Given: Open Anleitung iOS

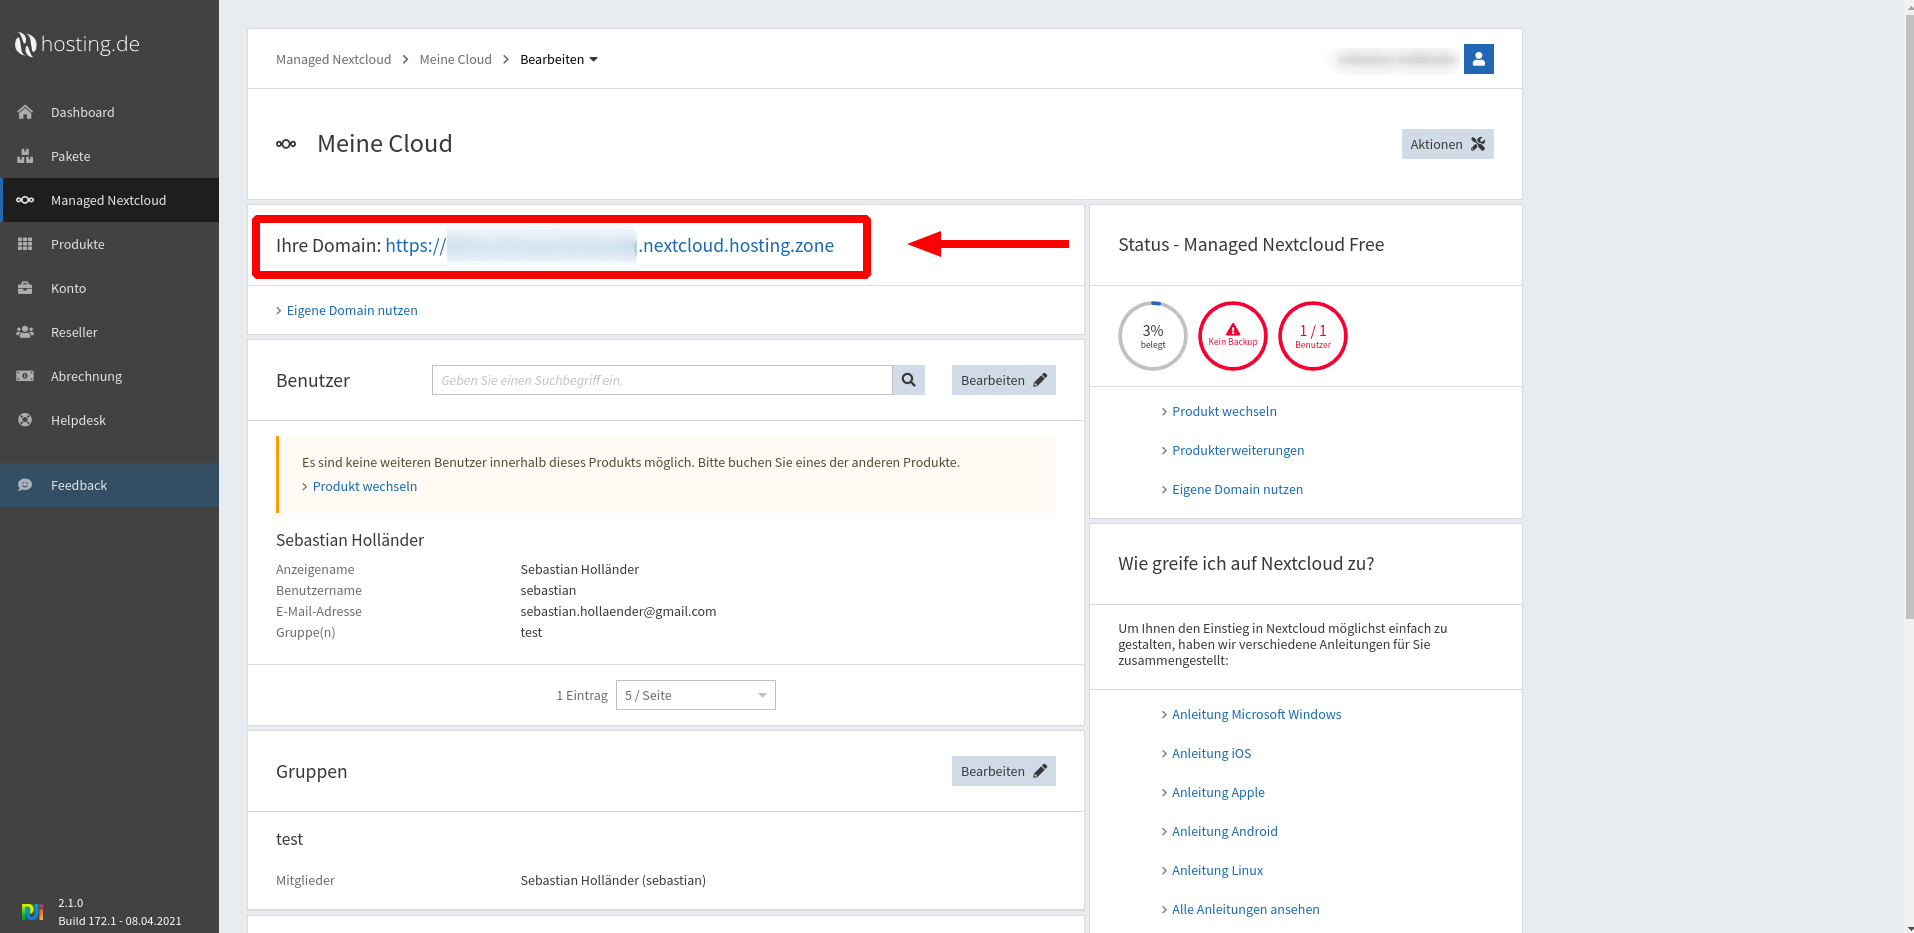Looking at the screenshot, I should 1211,753.
